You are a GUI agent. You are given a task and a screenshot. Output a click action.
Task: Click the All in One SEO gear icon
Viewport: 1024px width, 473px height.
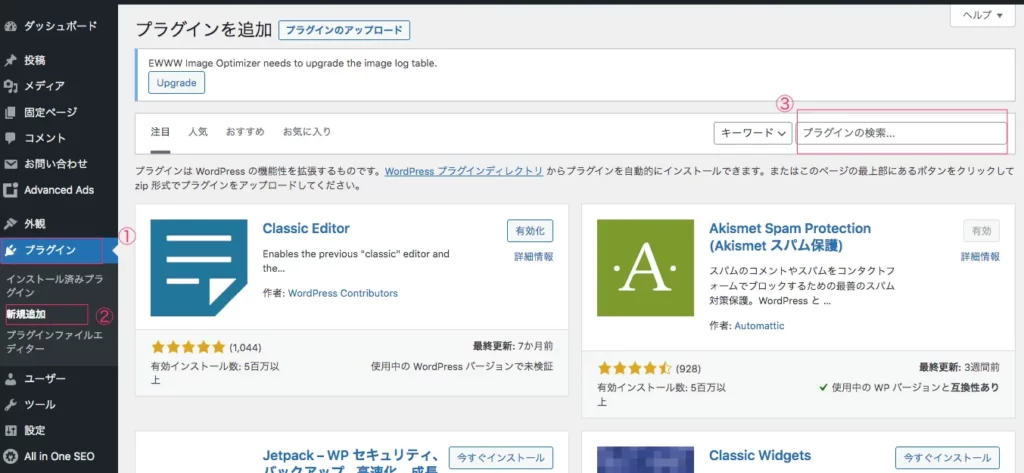tap(10, 456)
